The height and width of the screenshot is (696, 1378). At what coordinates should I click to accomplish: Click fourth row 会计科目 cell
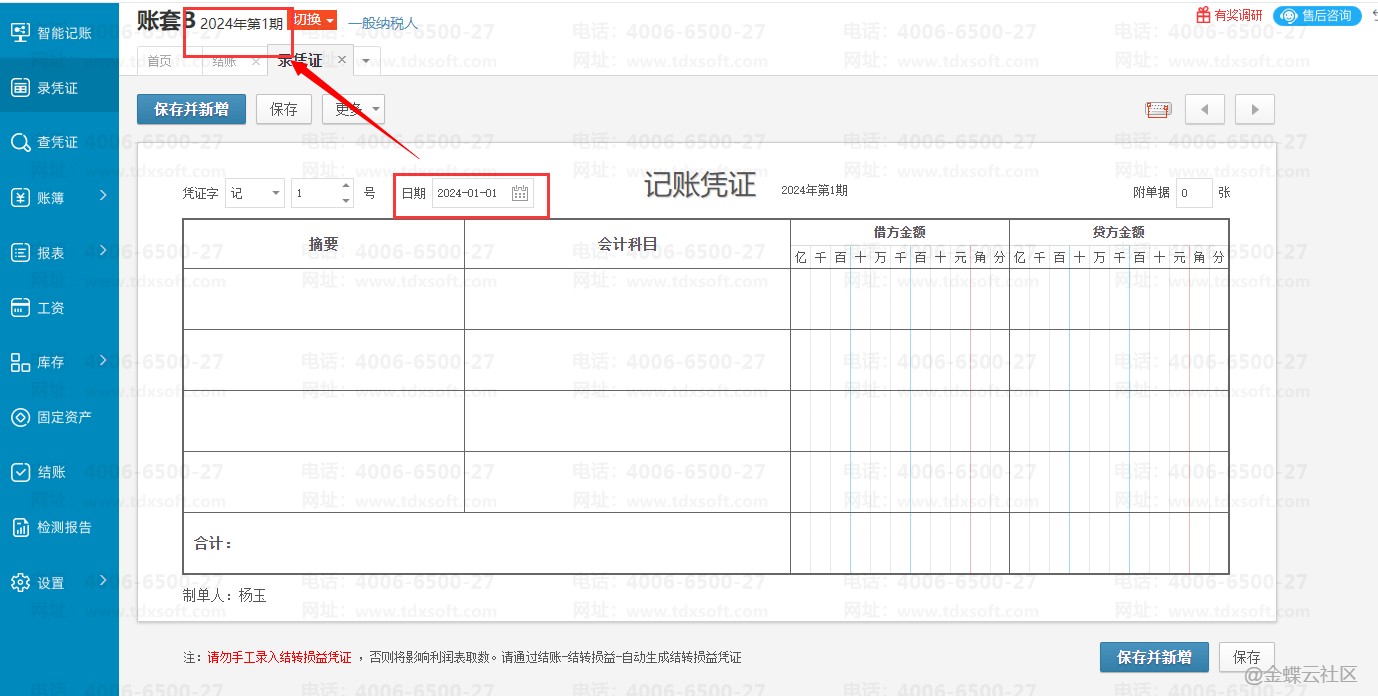pos(627,482)
